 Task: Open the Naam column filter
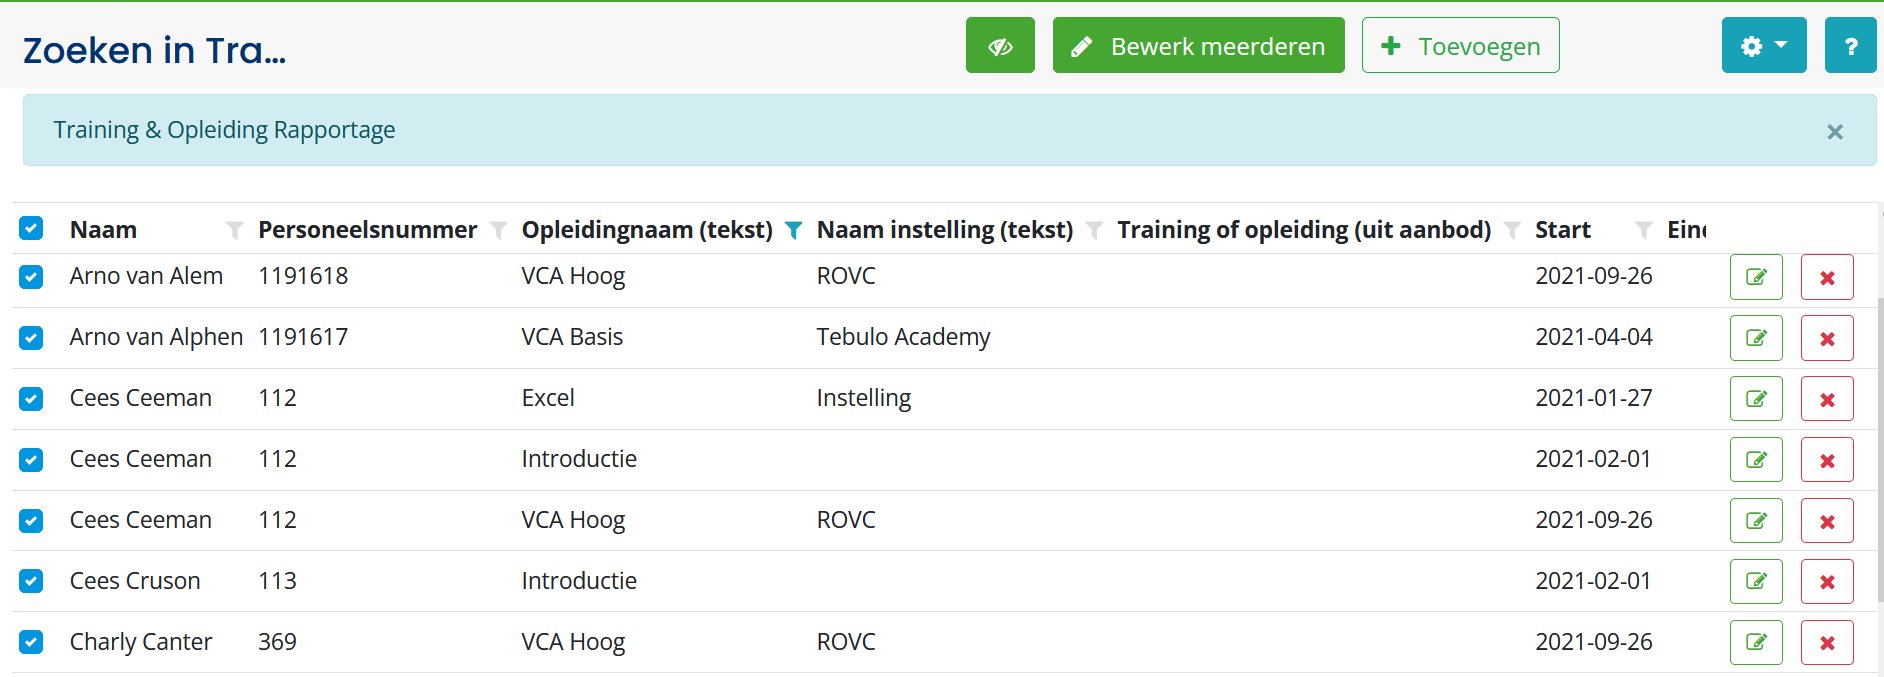coord(235,231)
